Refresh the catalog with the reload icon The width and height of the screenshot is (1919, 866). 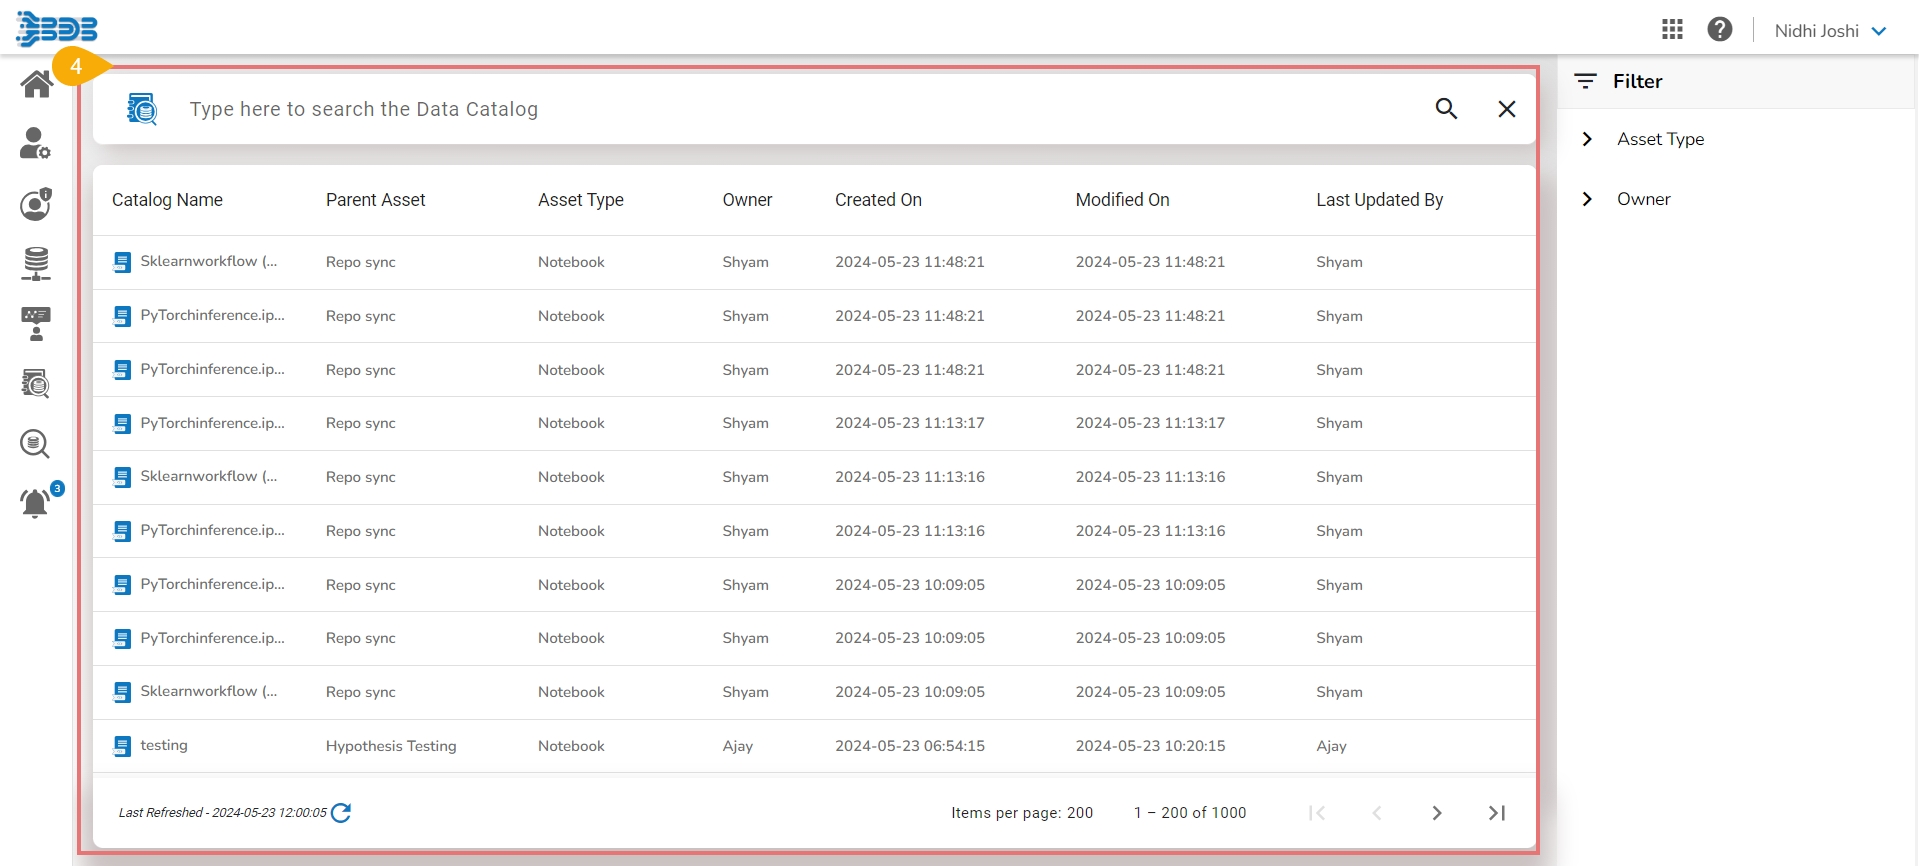[341, 812]
